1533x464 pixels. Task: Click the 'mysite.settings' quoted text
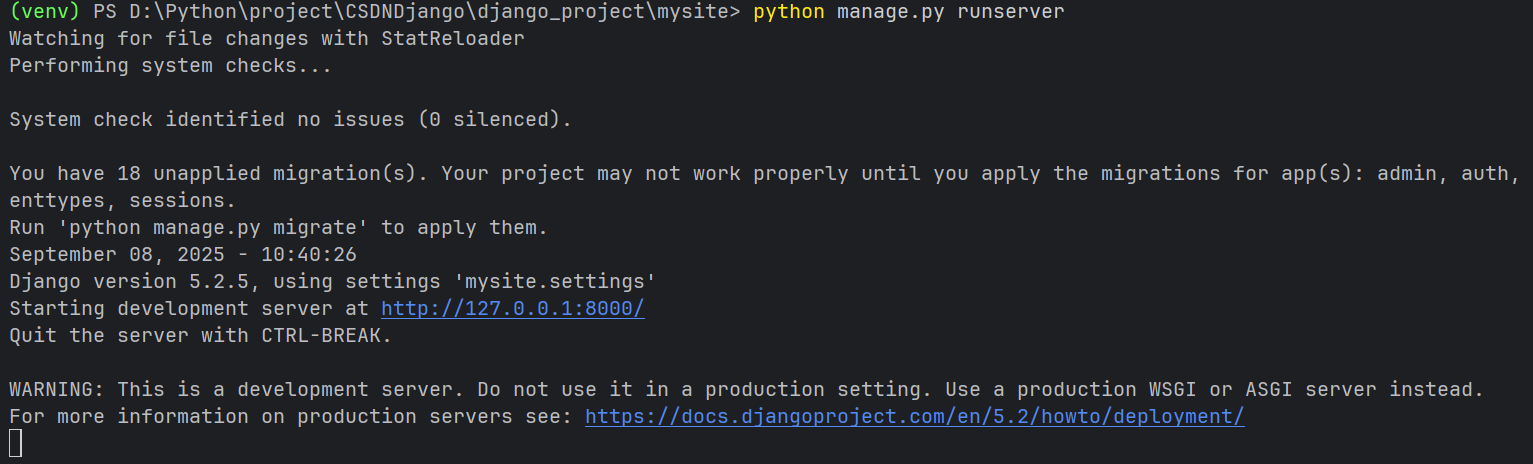point(555,282)
